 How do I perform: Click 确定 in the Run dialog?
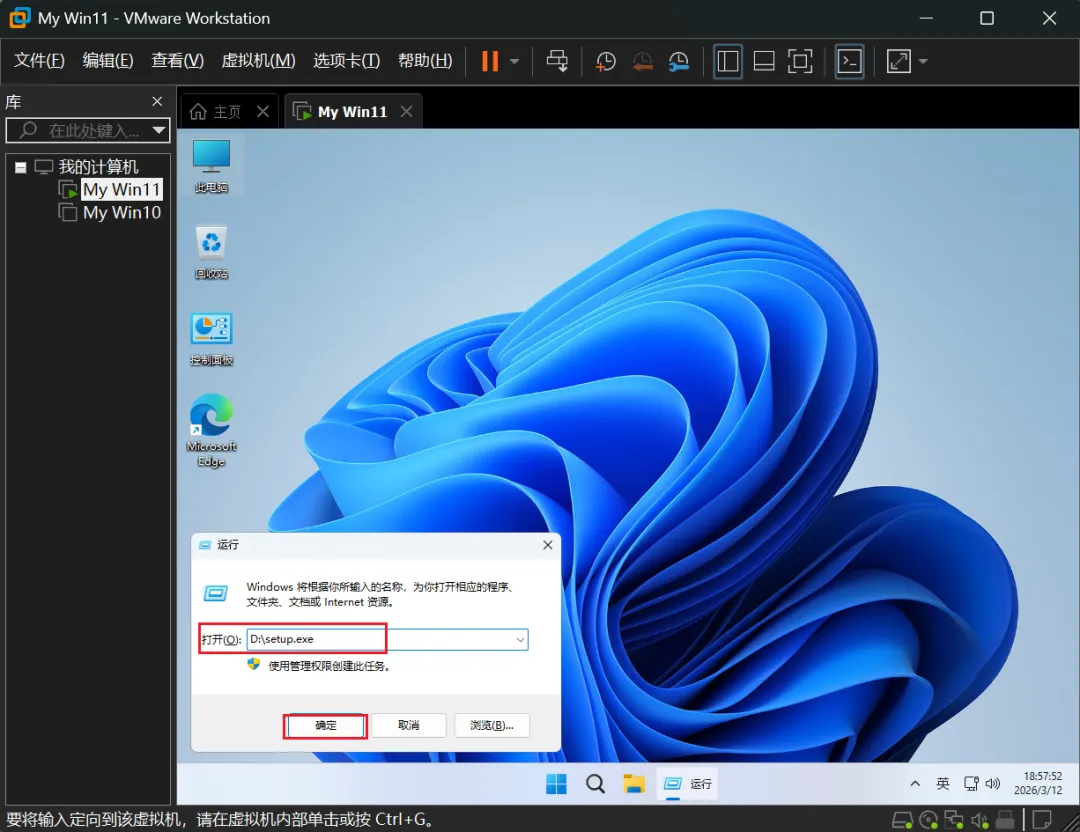tap(326, 725)
